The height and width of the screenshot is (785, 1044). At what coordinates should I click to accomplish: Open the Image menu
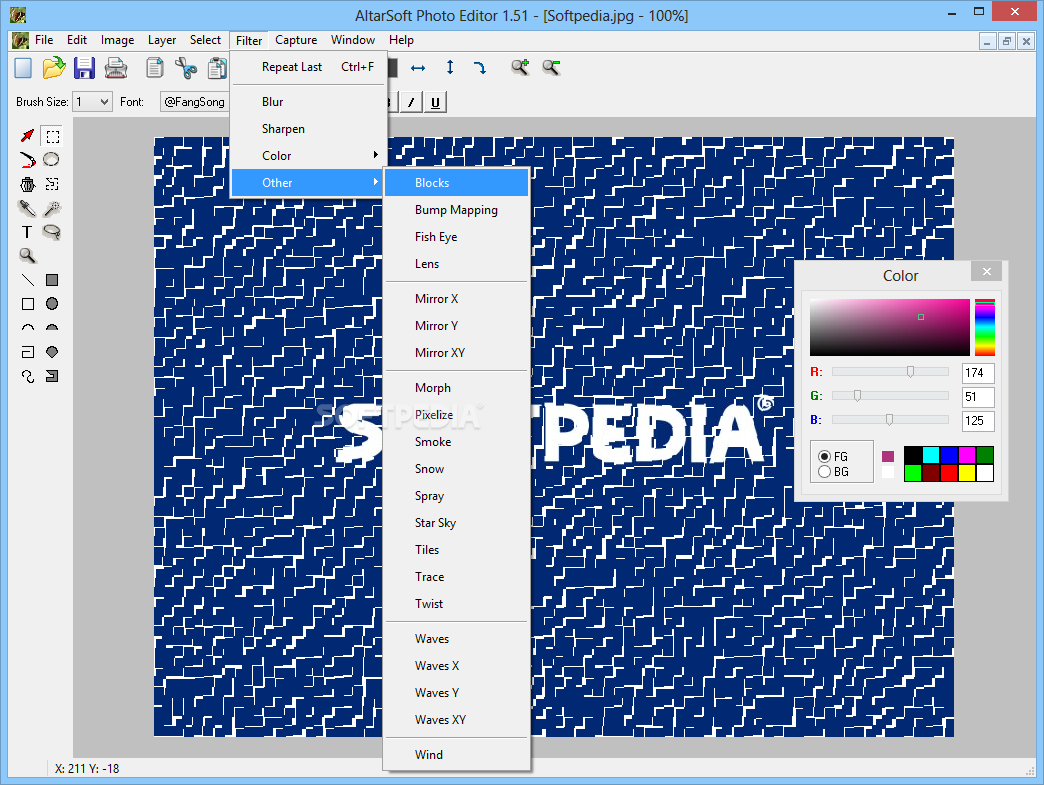tap(117, 40)
